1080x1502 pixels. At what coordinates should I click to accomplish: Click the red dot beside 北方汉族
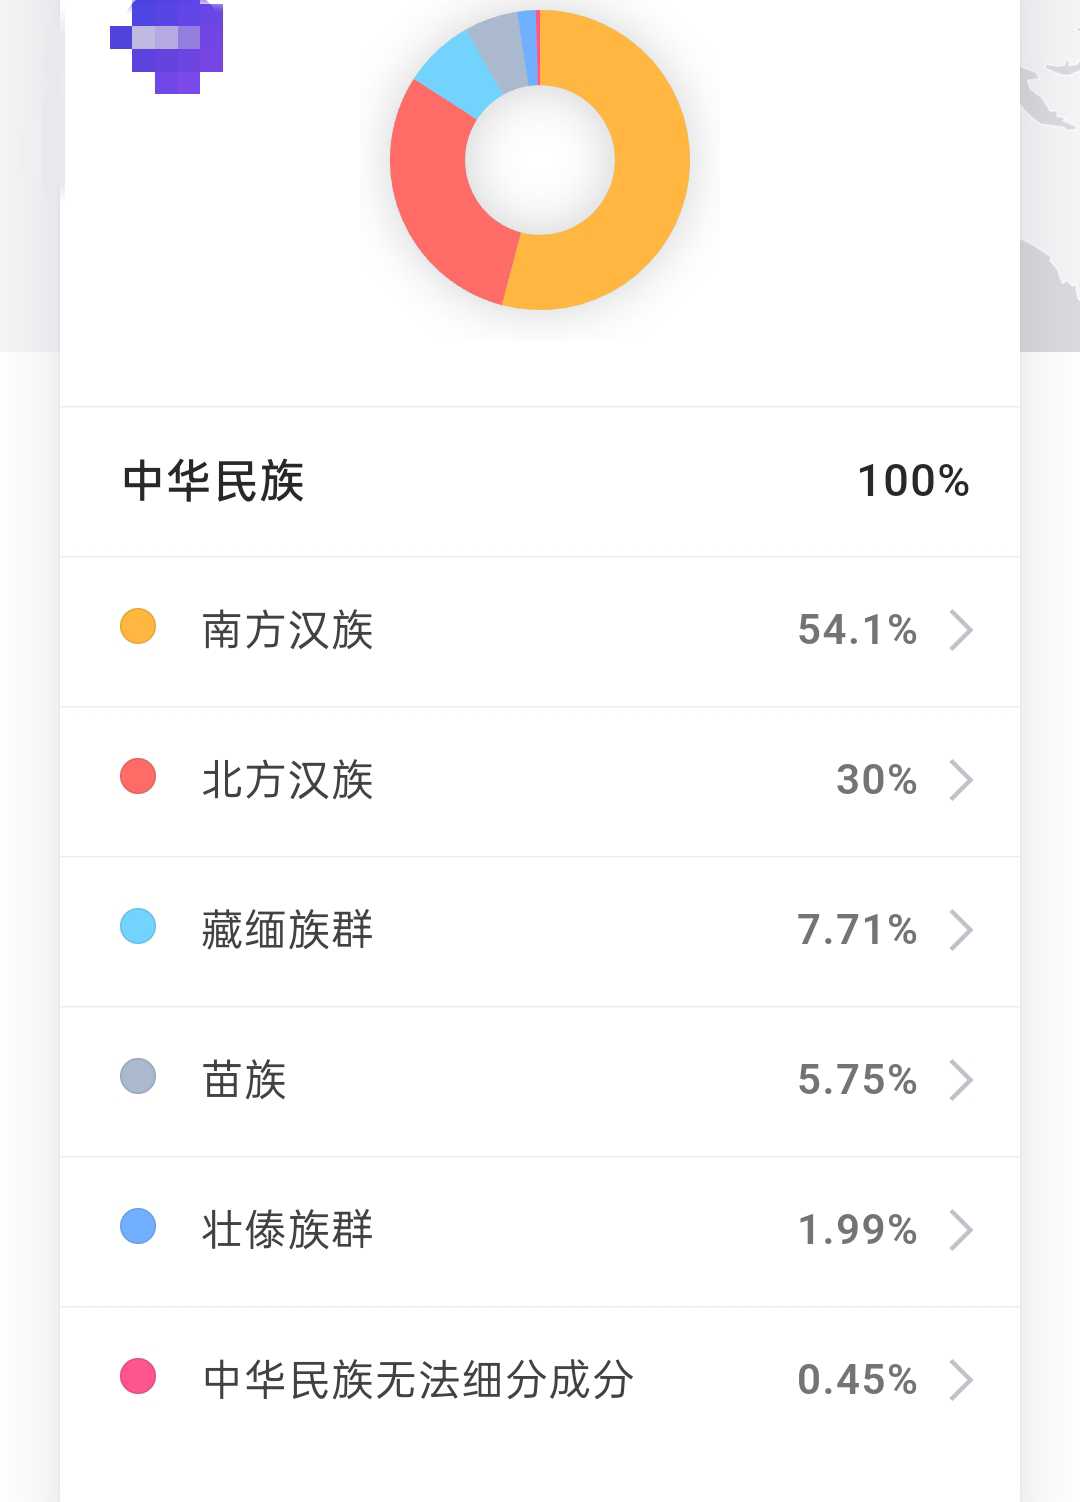tap(138, 776)
